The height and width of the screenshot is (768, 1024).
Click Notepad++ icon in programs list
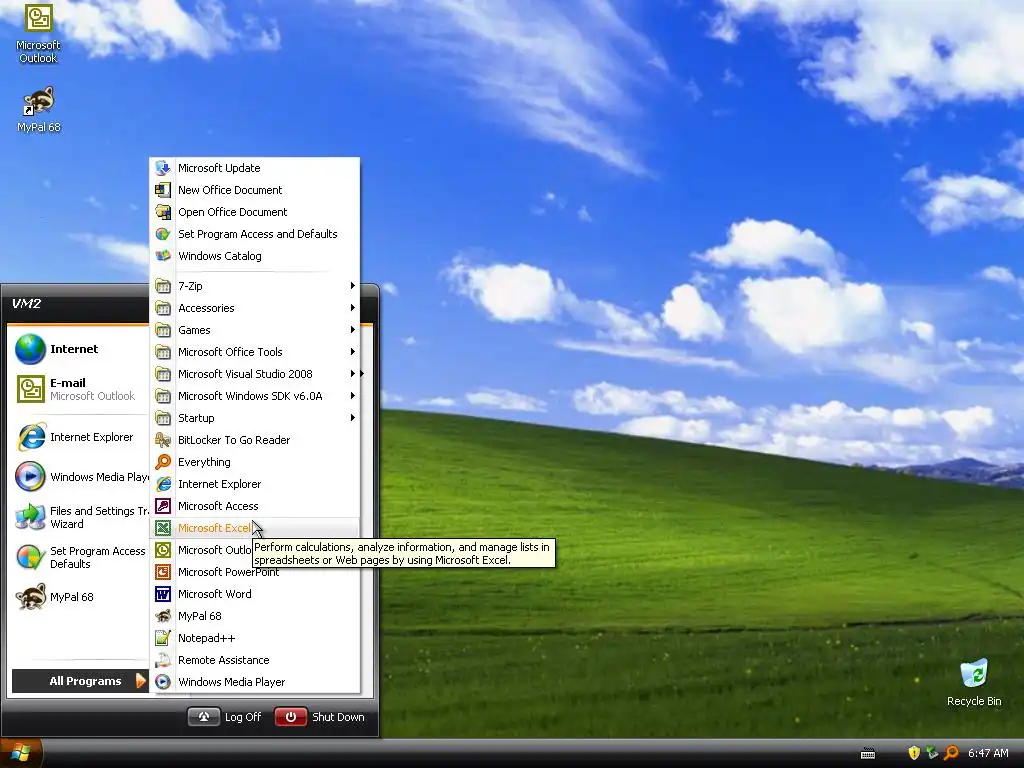163,638
